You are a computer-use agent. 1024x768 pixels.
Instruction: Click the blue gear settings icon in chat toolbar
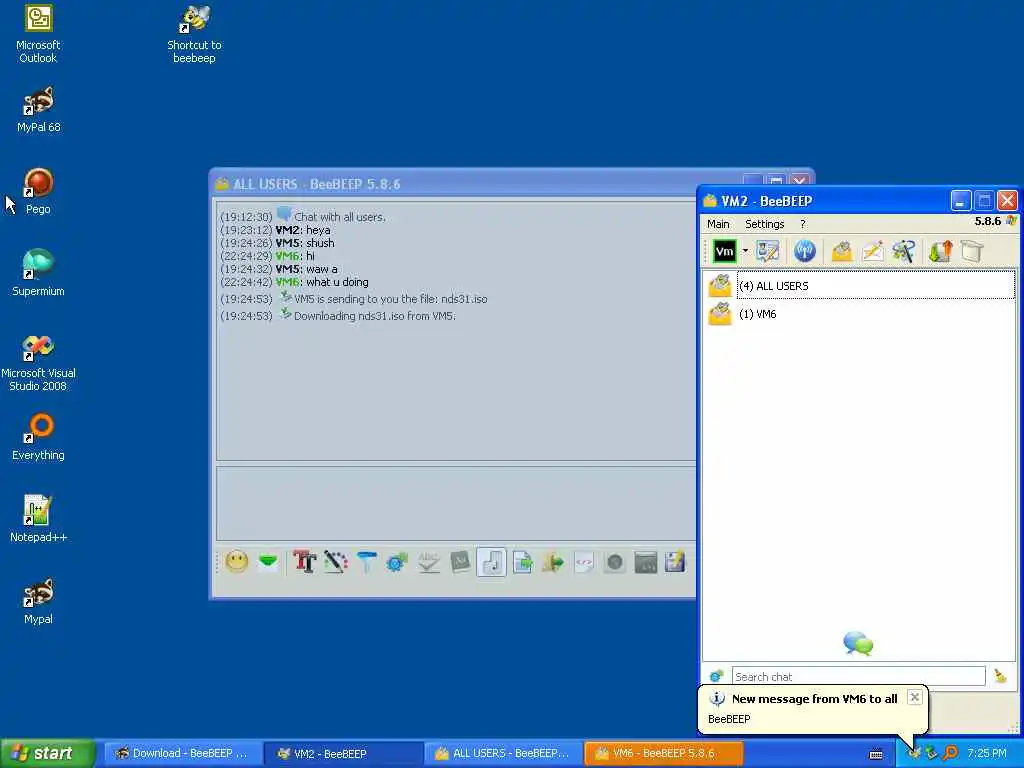397,562
